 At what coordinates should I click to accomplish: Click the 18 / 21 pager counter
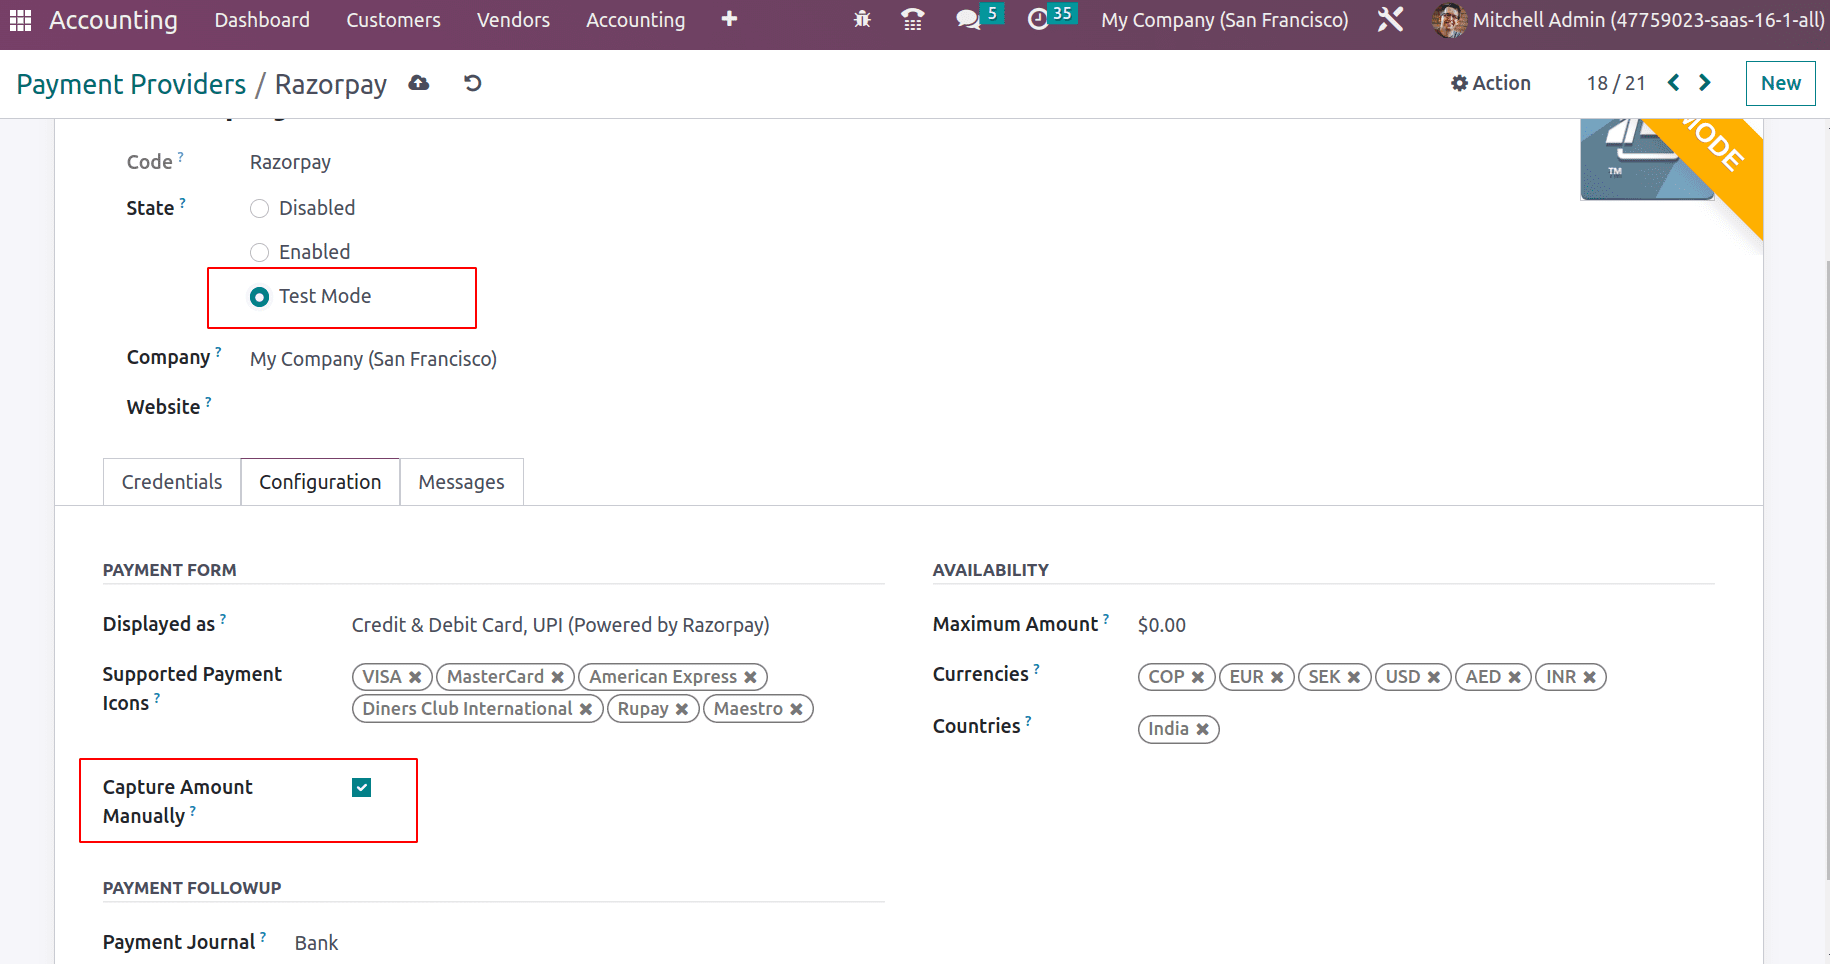point(1616,83)
